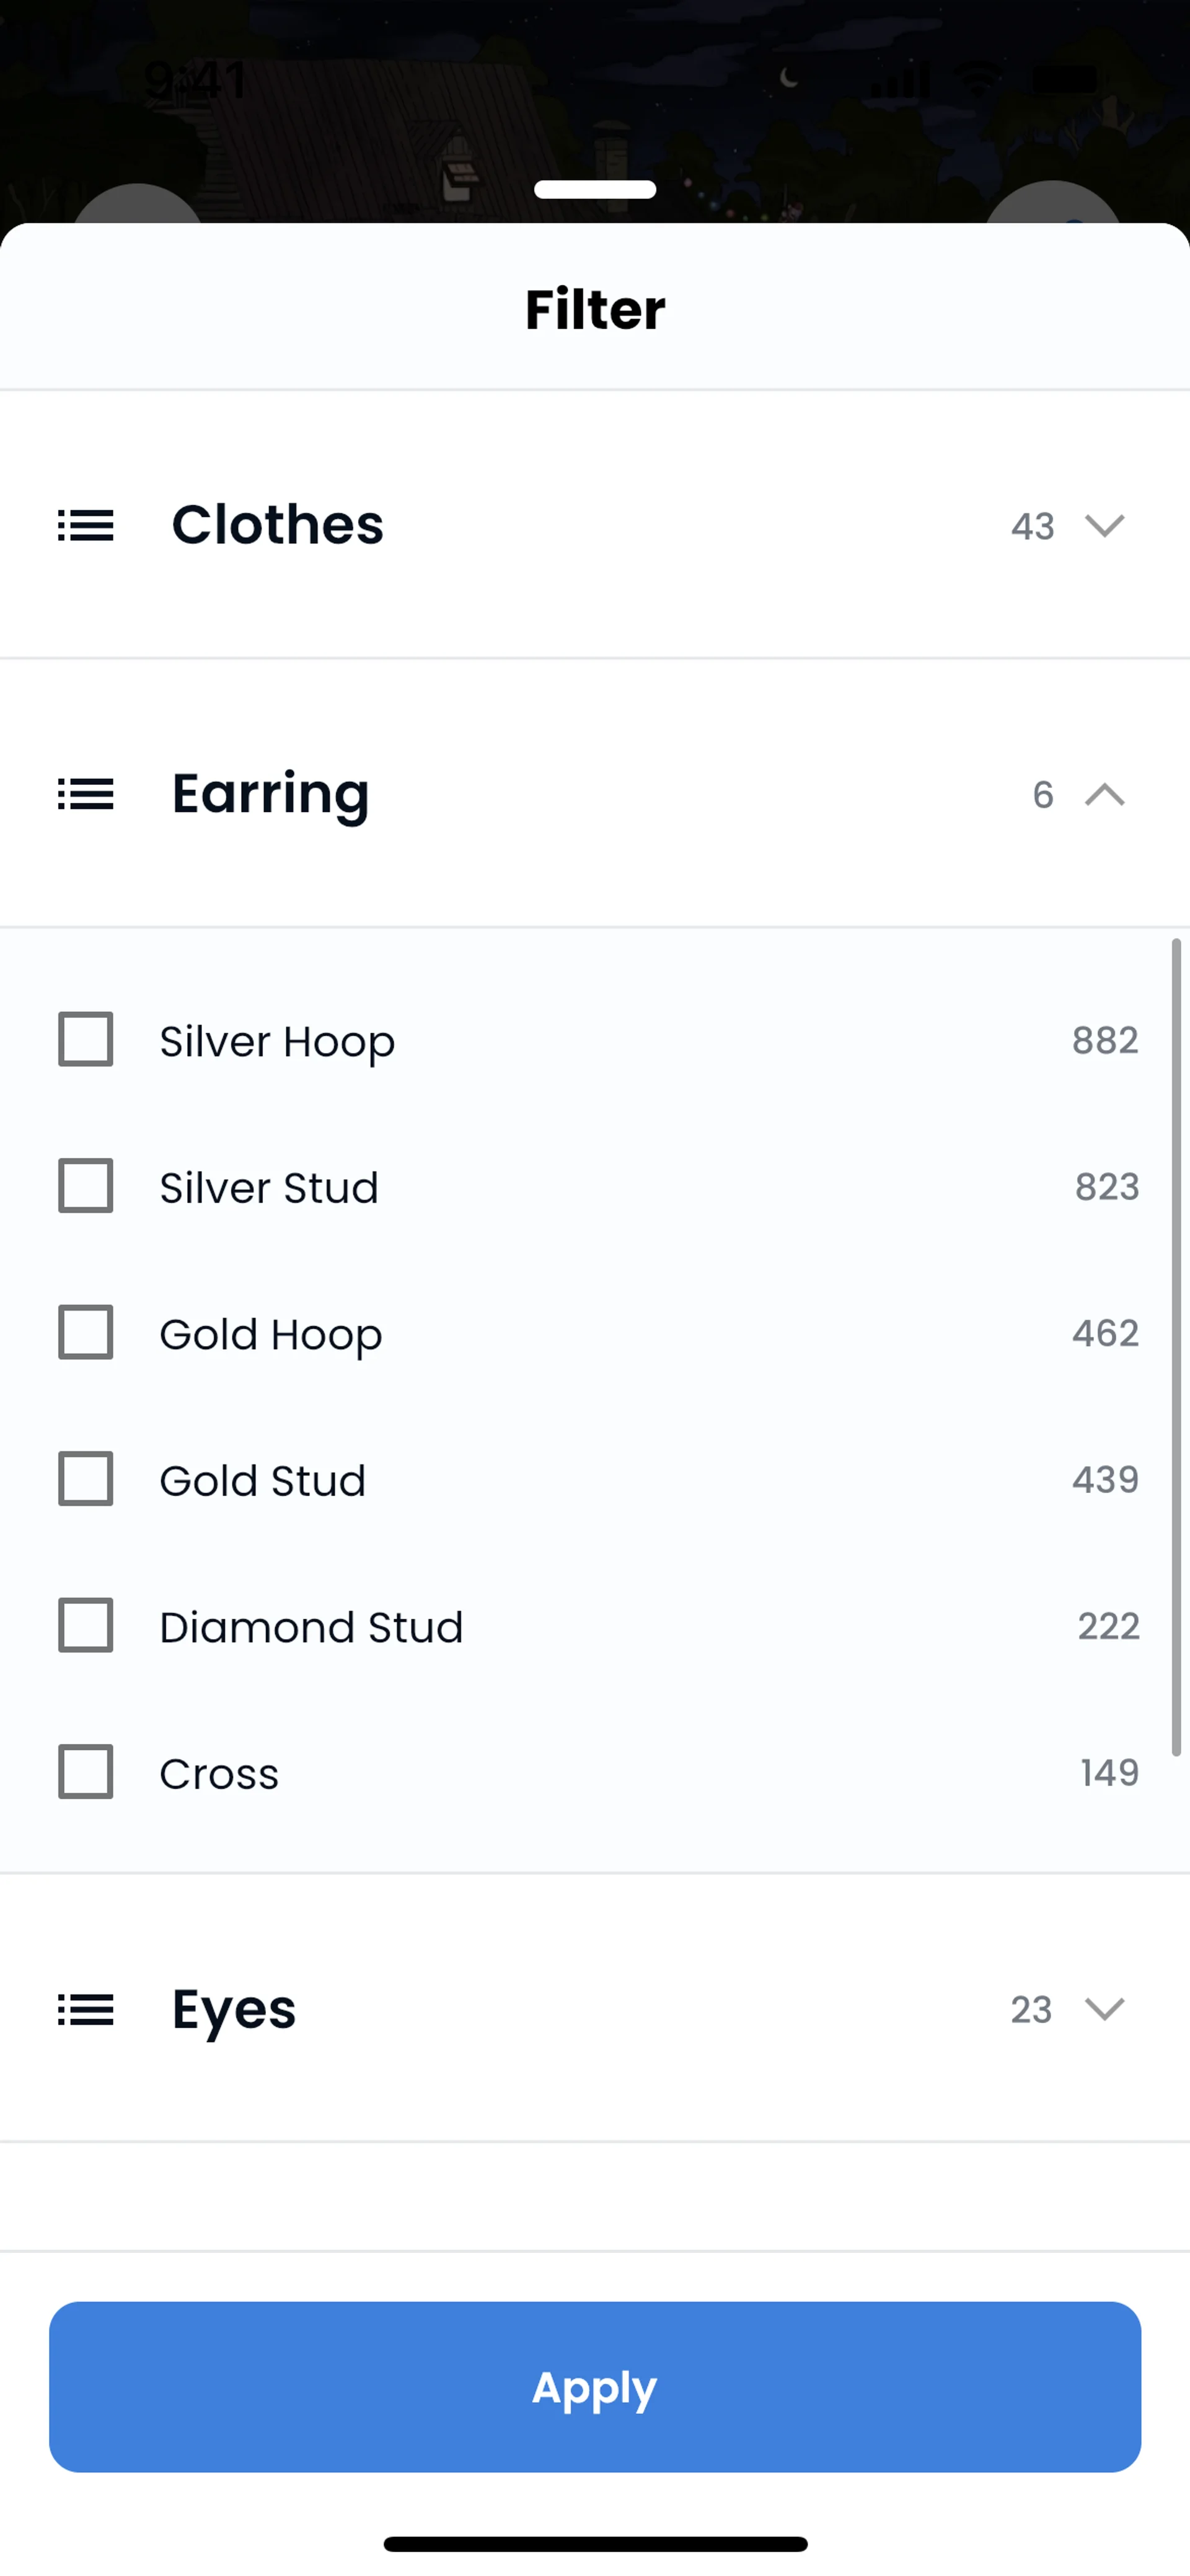Viewport: 1190px width, 2576px height.
Task: Collapse the Earring section chevron
Action: click(1104, 794)
